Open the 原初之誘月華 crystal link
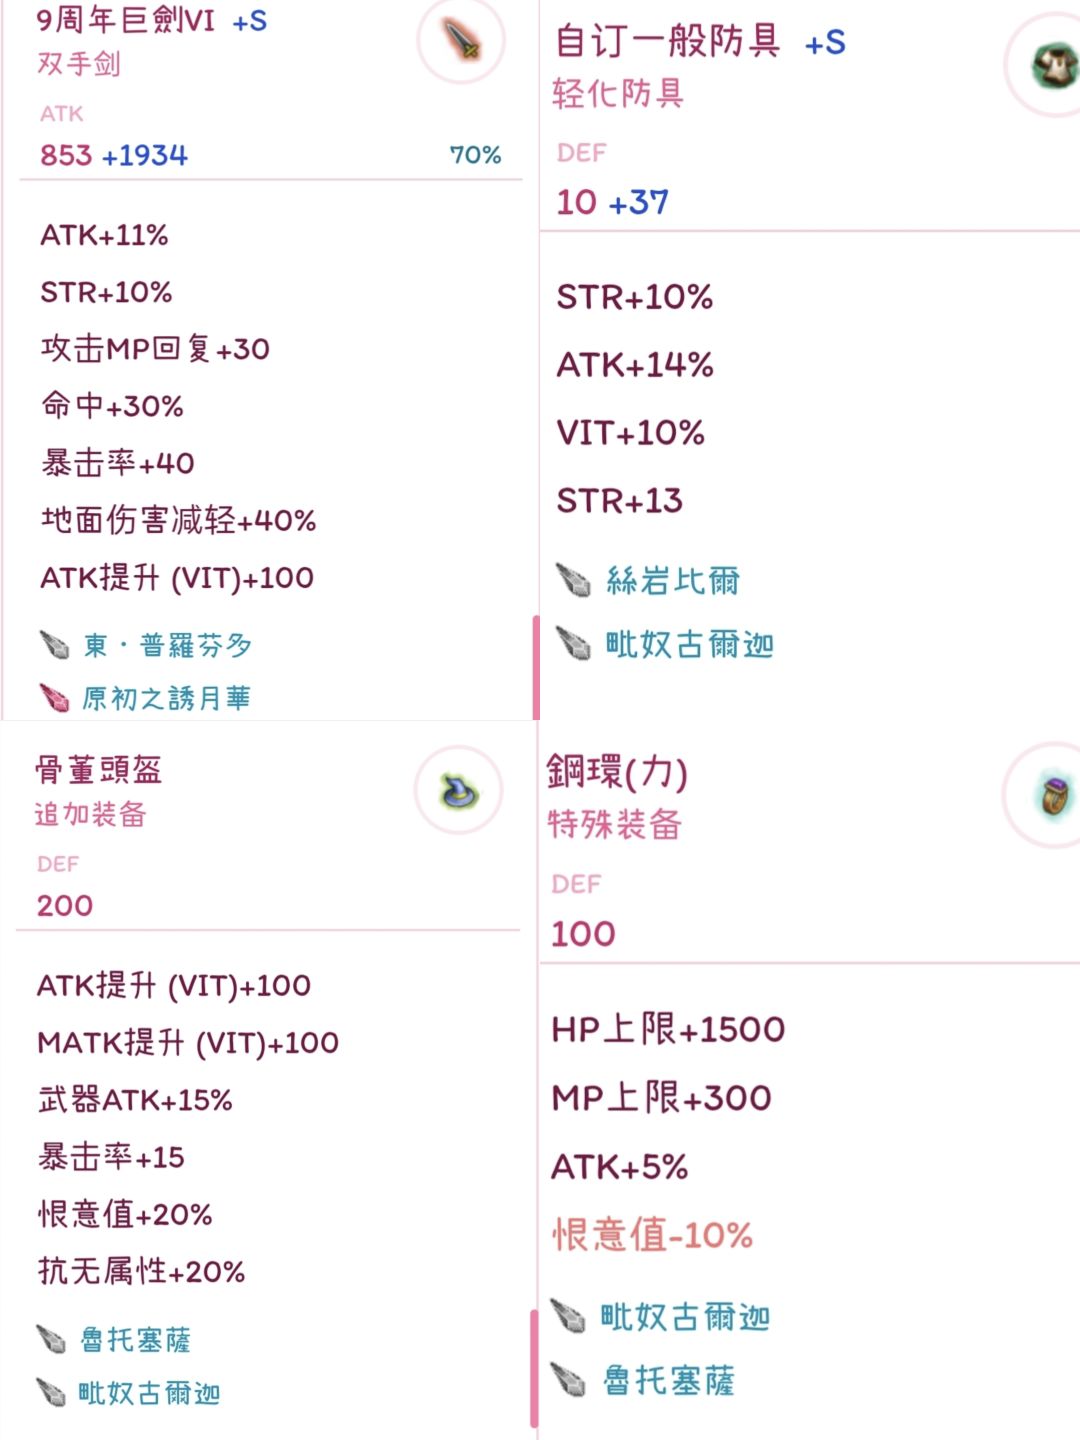The height and width of the screenshot is (1440, 1080). pos(166,698)
